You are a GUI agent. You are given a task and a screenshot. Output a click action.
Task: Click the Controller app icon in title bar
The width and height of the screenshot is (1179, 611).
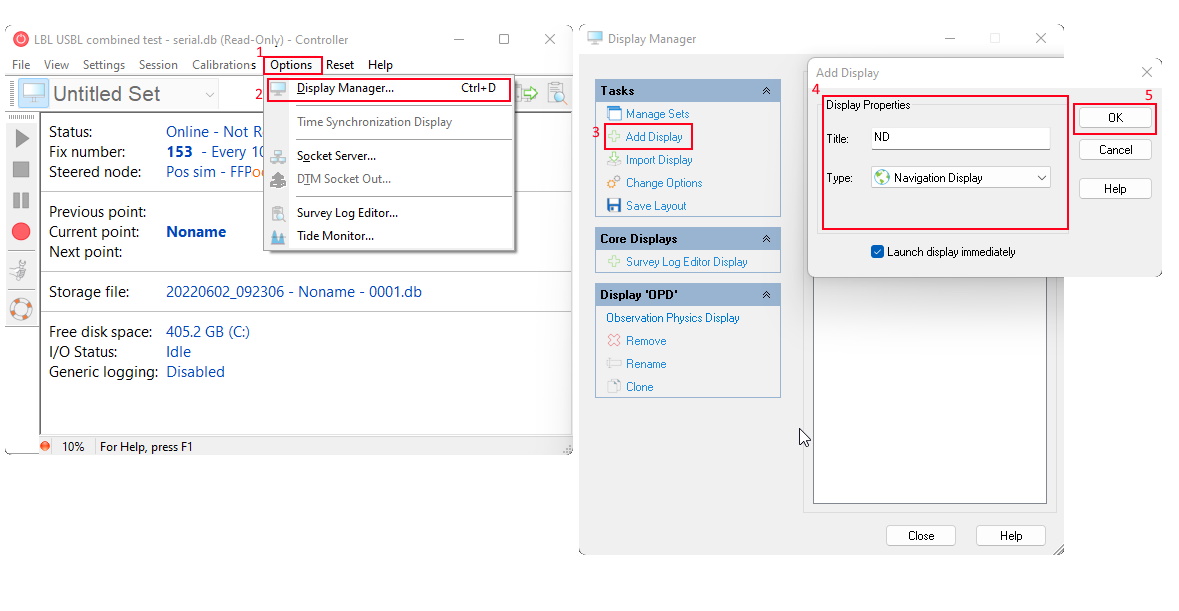(x=21, y=39)
